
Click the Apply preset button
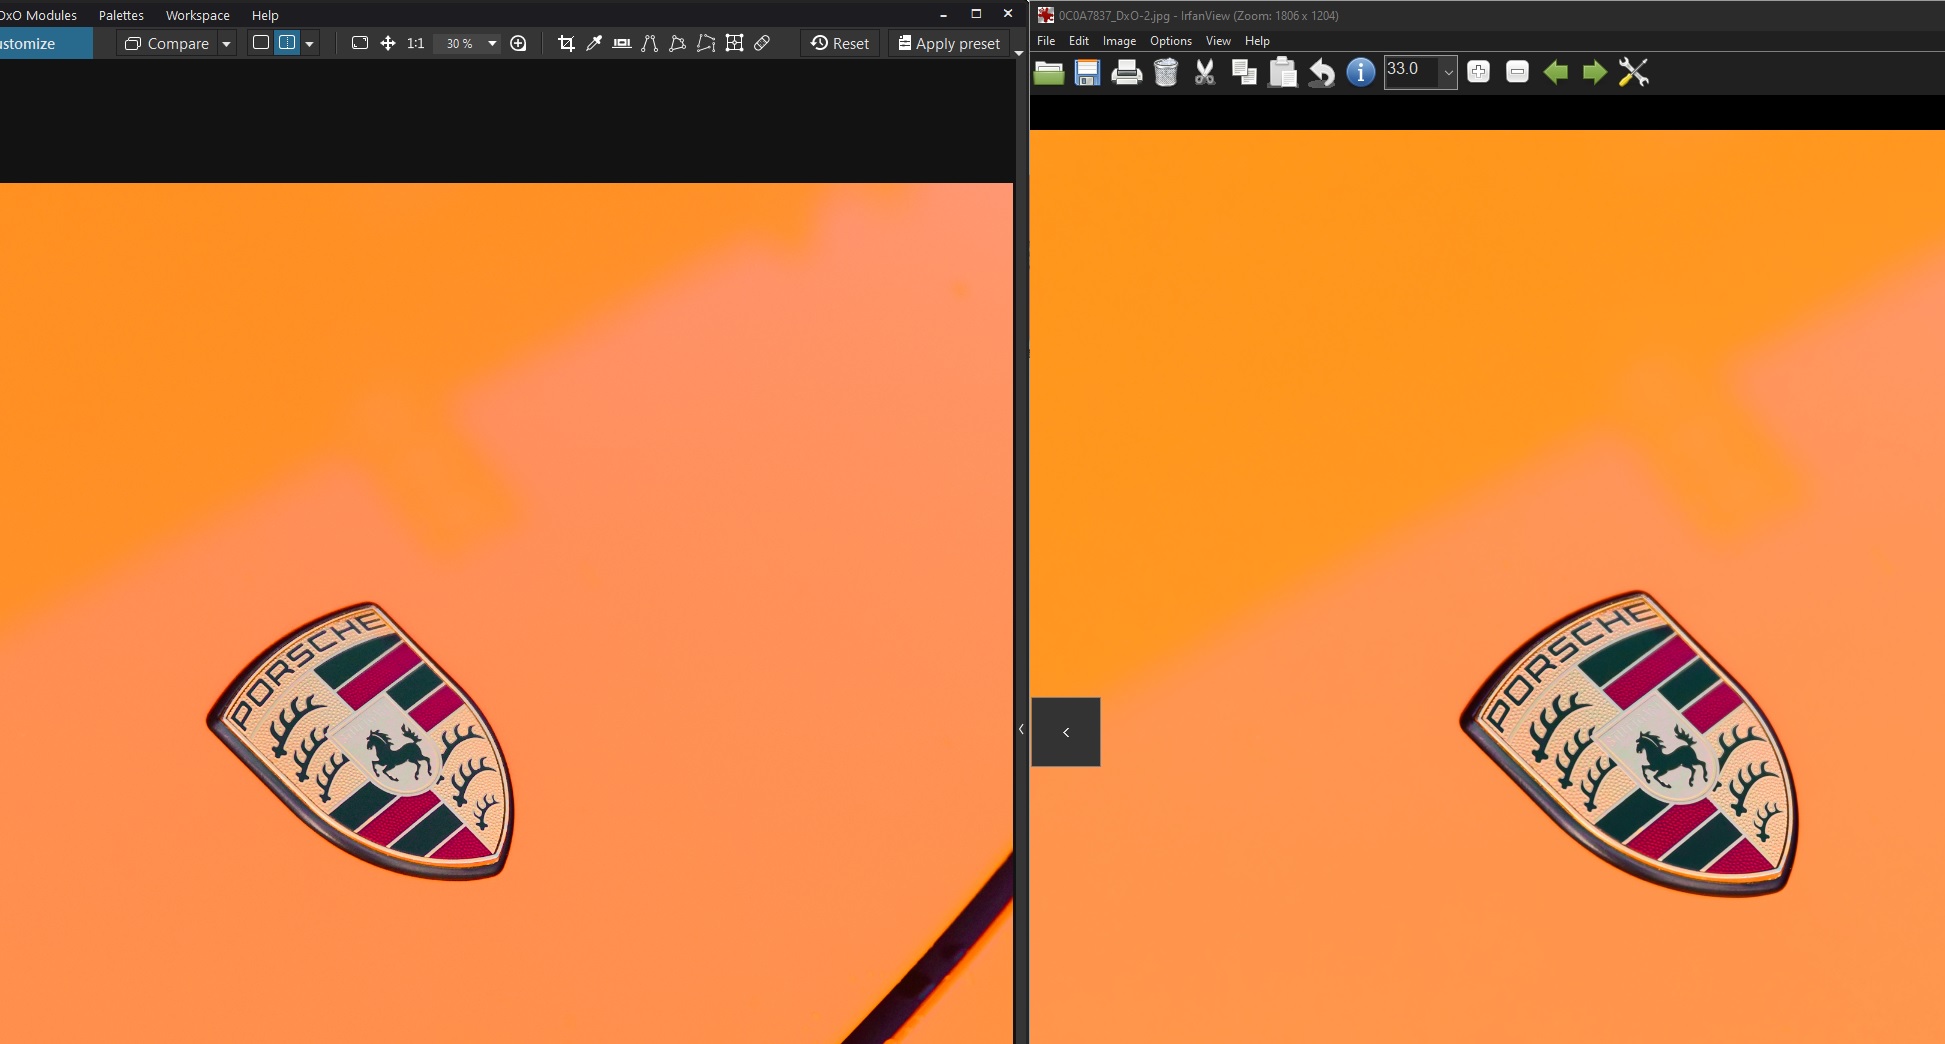(949, 43)
